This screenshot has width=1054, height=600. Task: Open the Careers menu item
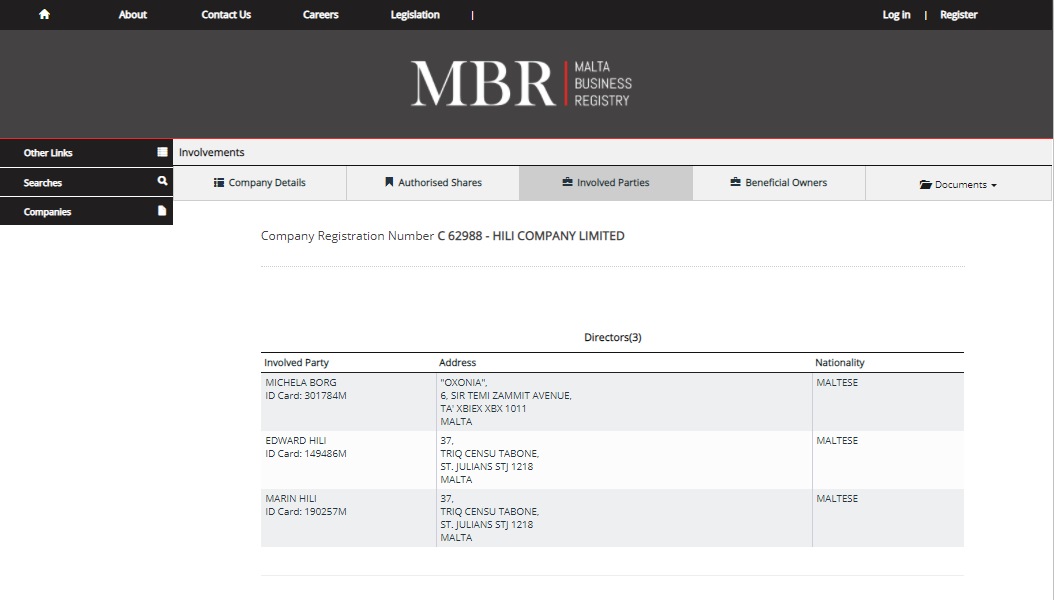[x=321, y=15]
